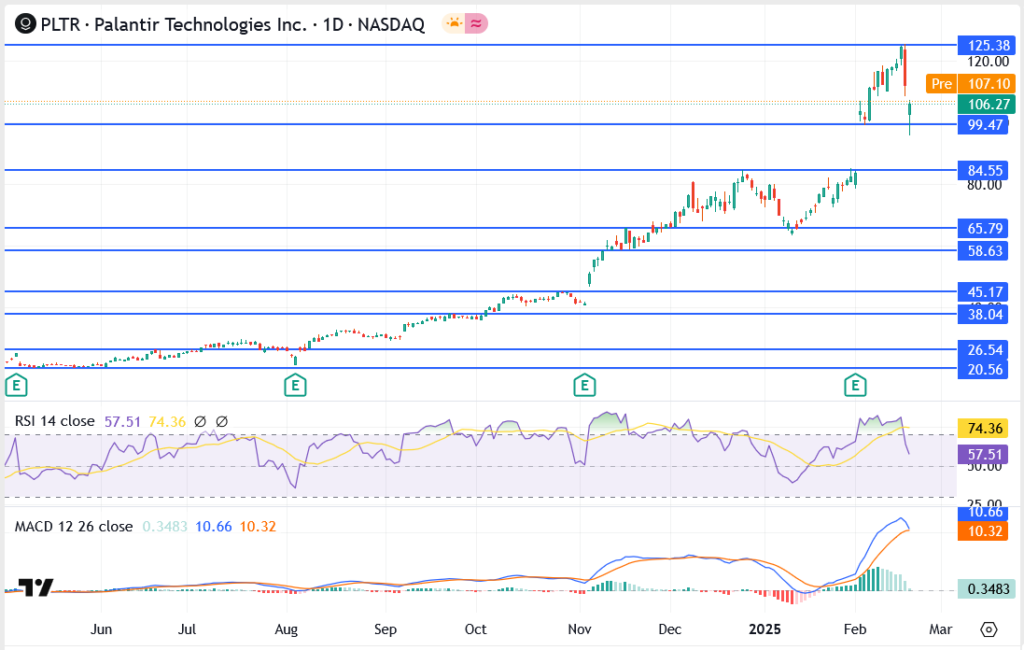Click the yellow 74.36 RSI axis label

pyautogui.click(x=983, y=428)
